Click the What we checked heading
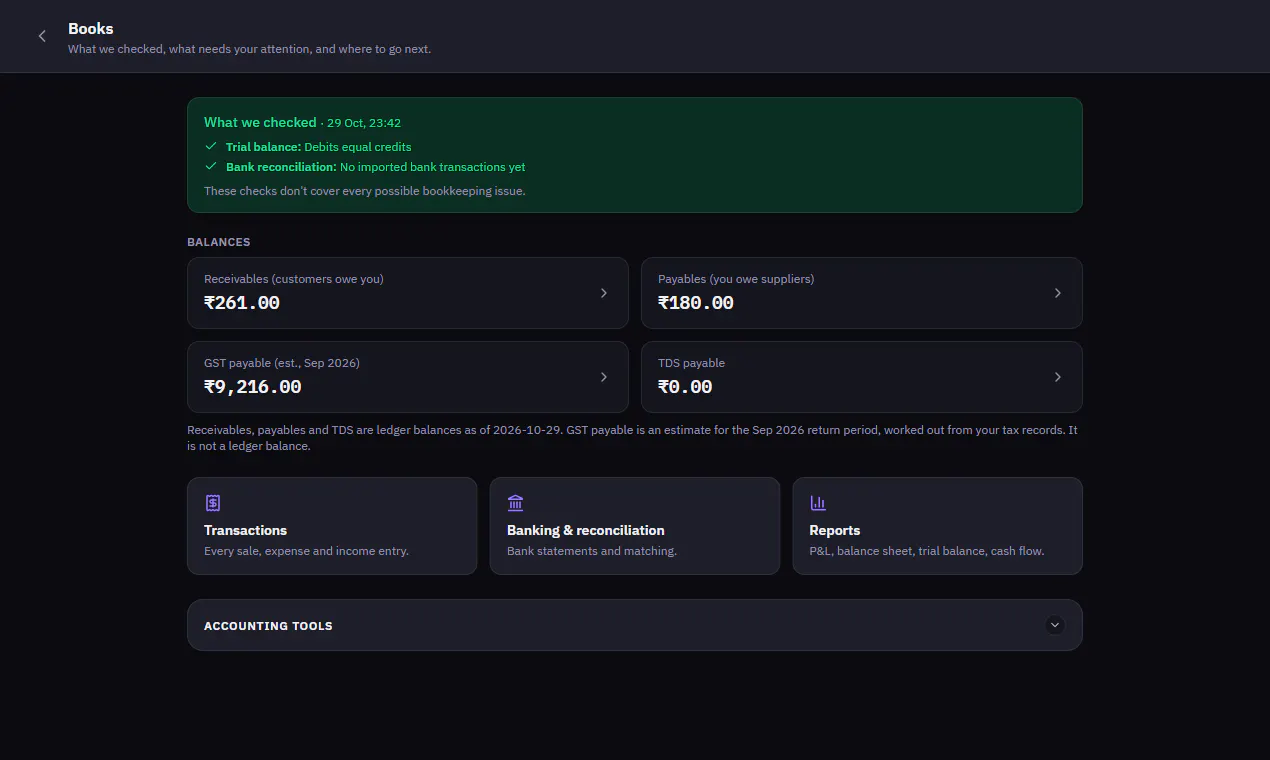This screenshot has width=1270, height=760. 260,122
